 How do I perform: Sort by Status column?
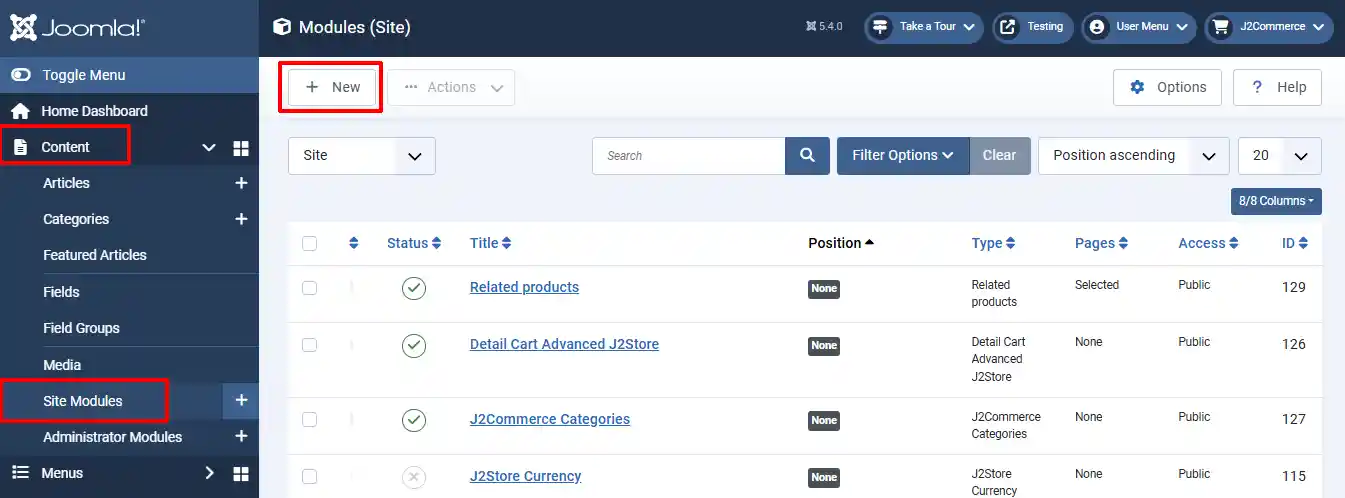coord(414,243)
